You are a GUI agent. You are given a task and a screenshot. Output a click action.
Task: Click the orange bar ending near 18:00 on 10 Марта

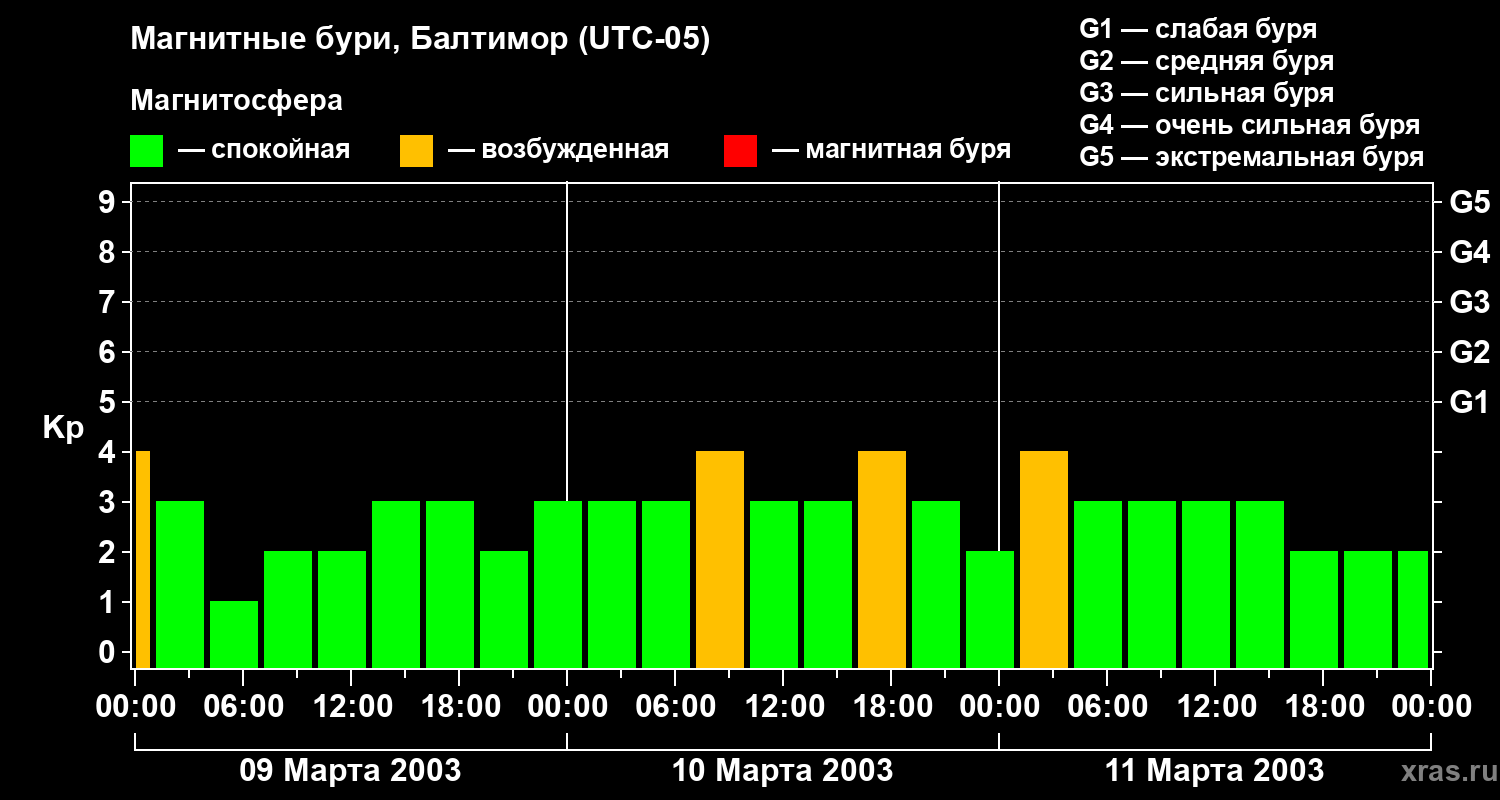click(882, 559)
